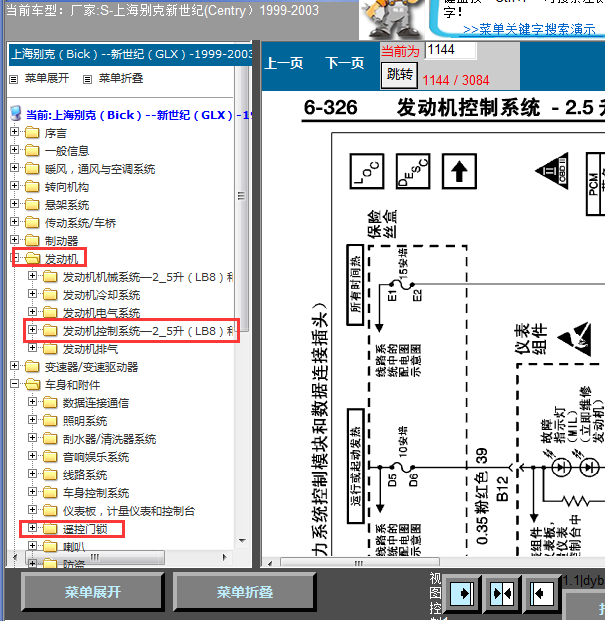Image resolution: width=605 pixels, height=621 pixels.
Task: Expand the 序言 tree node
Action: click(x=15, y=131)
